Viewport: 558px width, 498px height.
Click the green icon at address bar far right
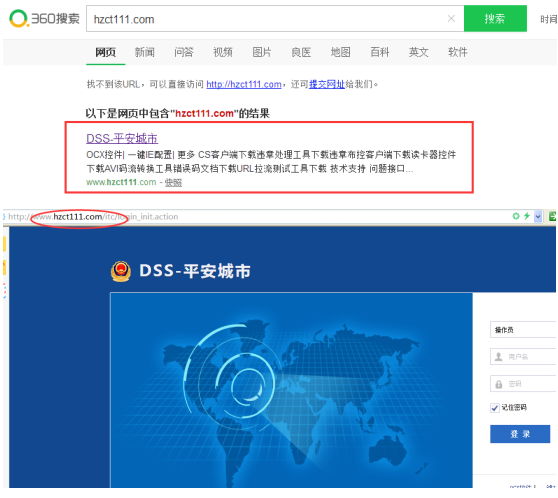pyautogui.click(x=552, y=216)
